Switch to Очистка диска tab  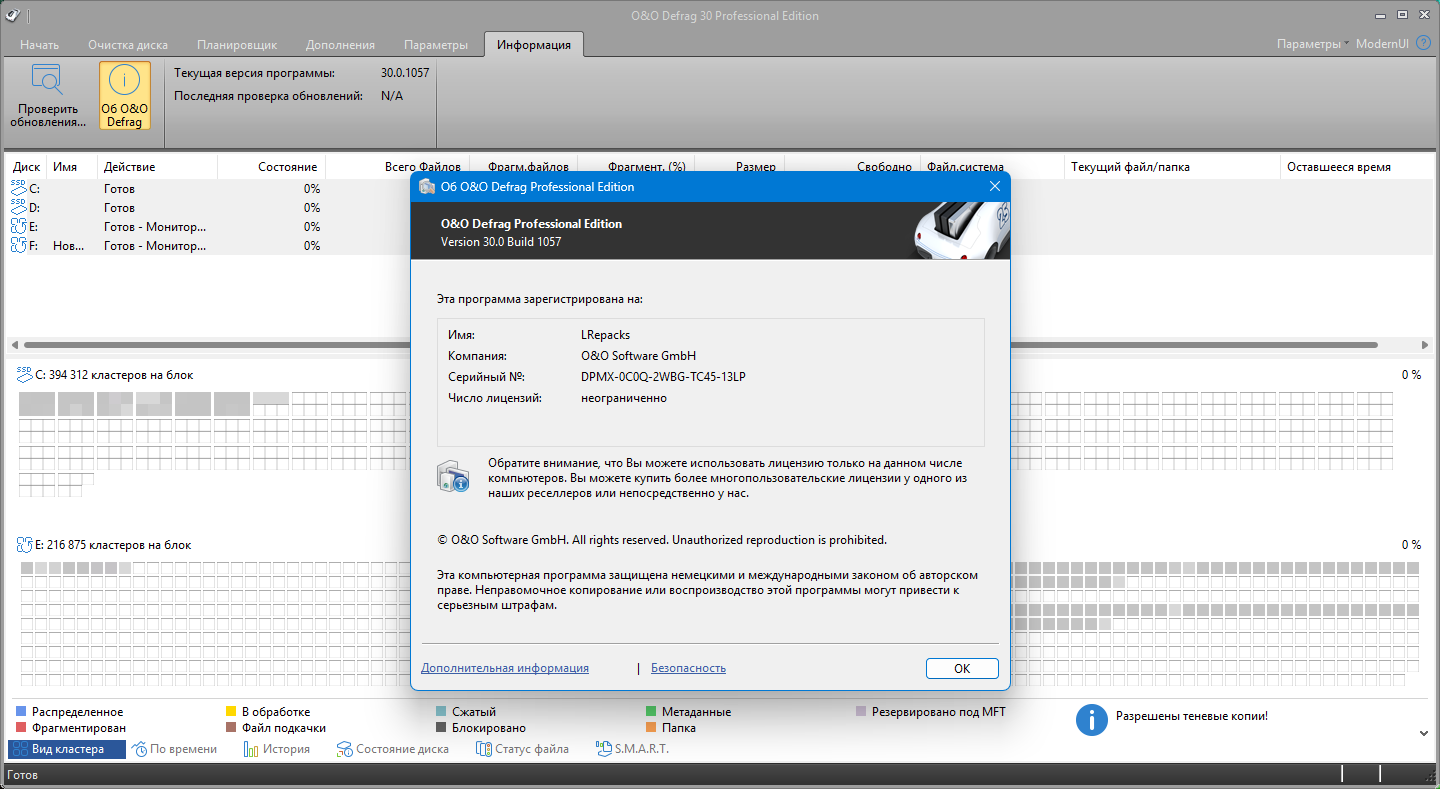pyautogui.click(x=128, y=45)
